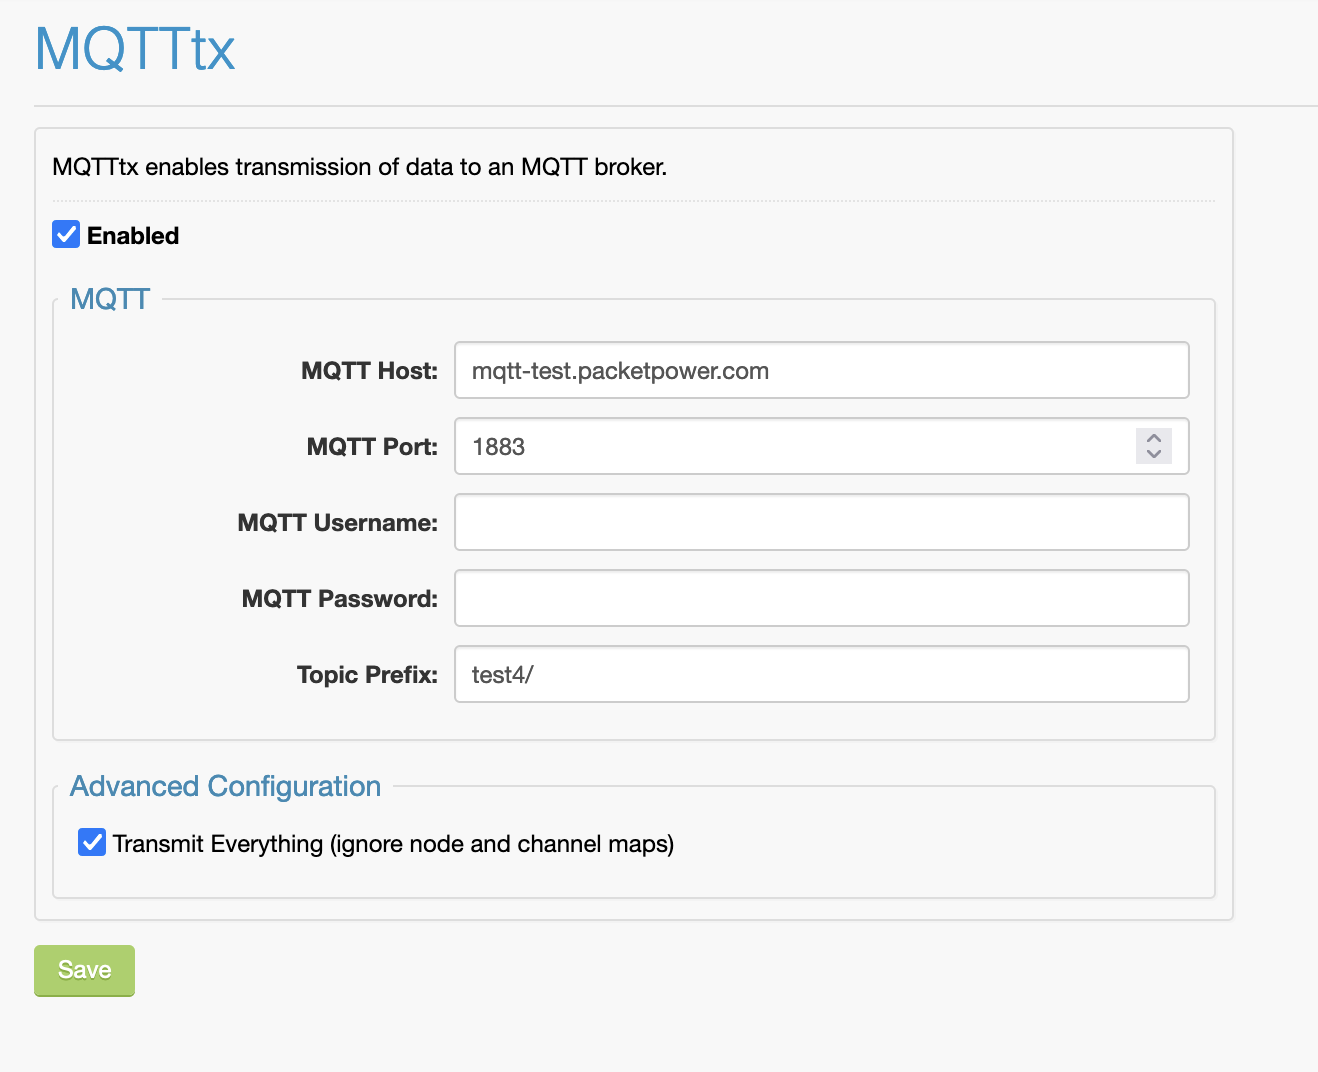Increase MQTT Port with up arrow

coord(1153,438)
